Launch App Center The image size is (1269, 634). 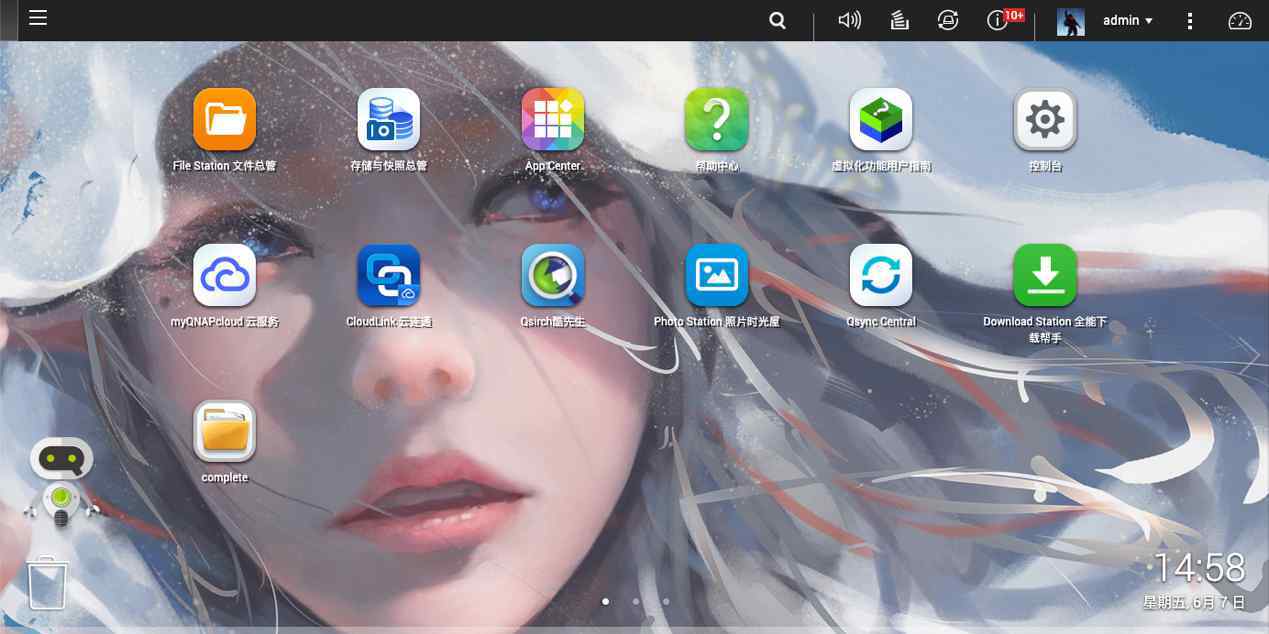tap(553, 119)
